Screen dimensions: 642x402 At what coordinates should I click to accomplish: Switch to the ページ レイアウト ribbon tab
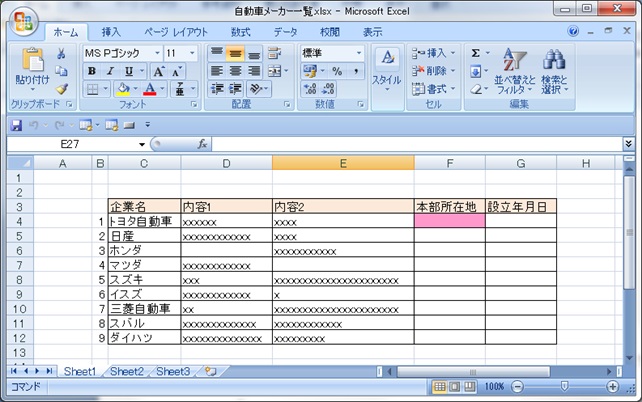pyautogui.click(x=176, y=32)
